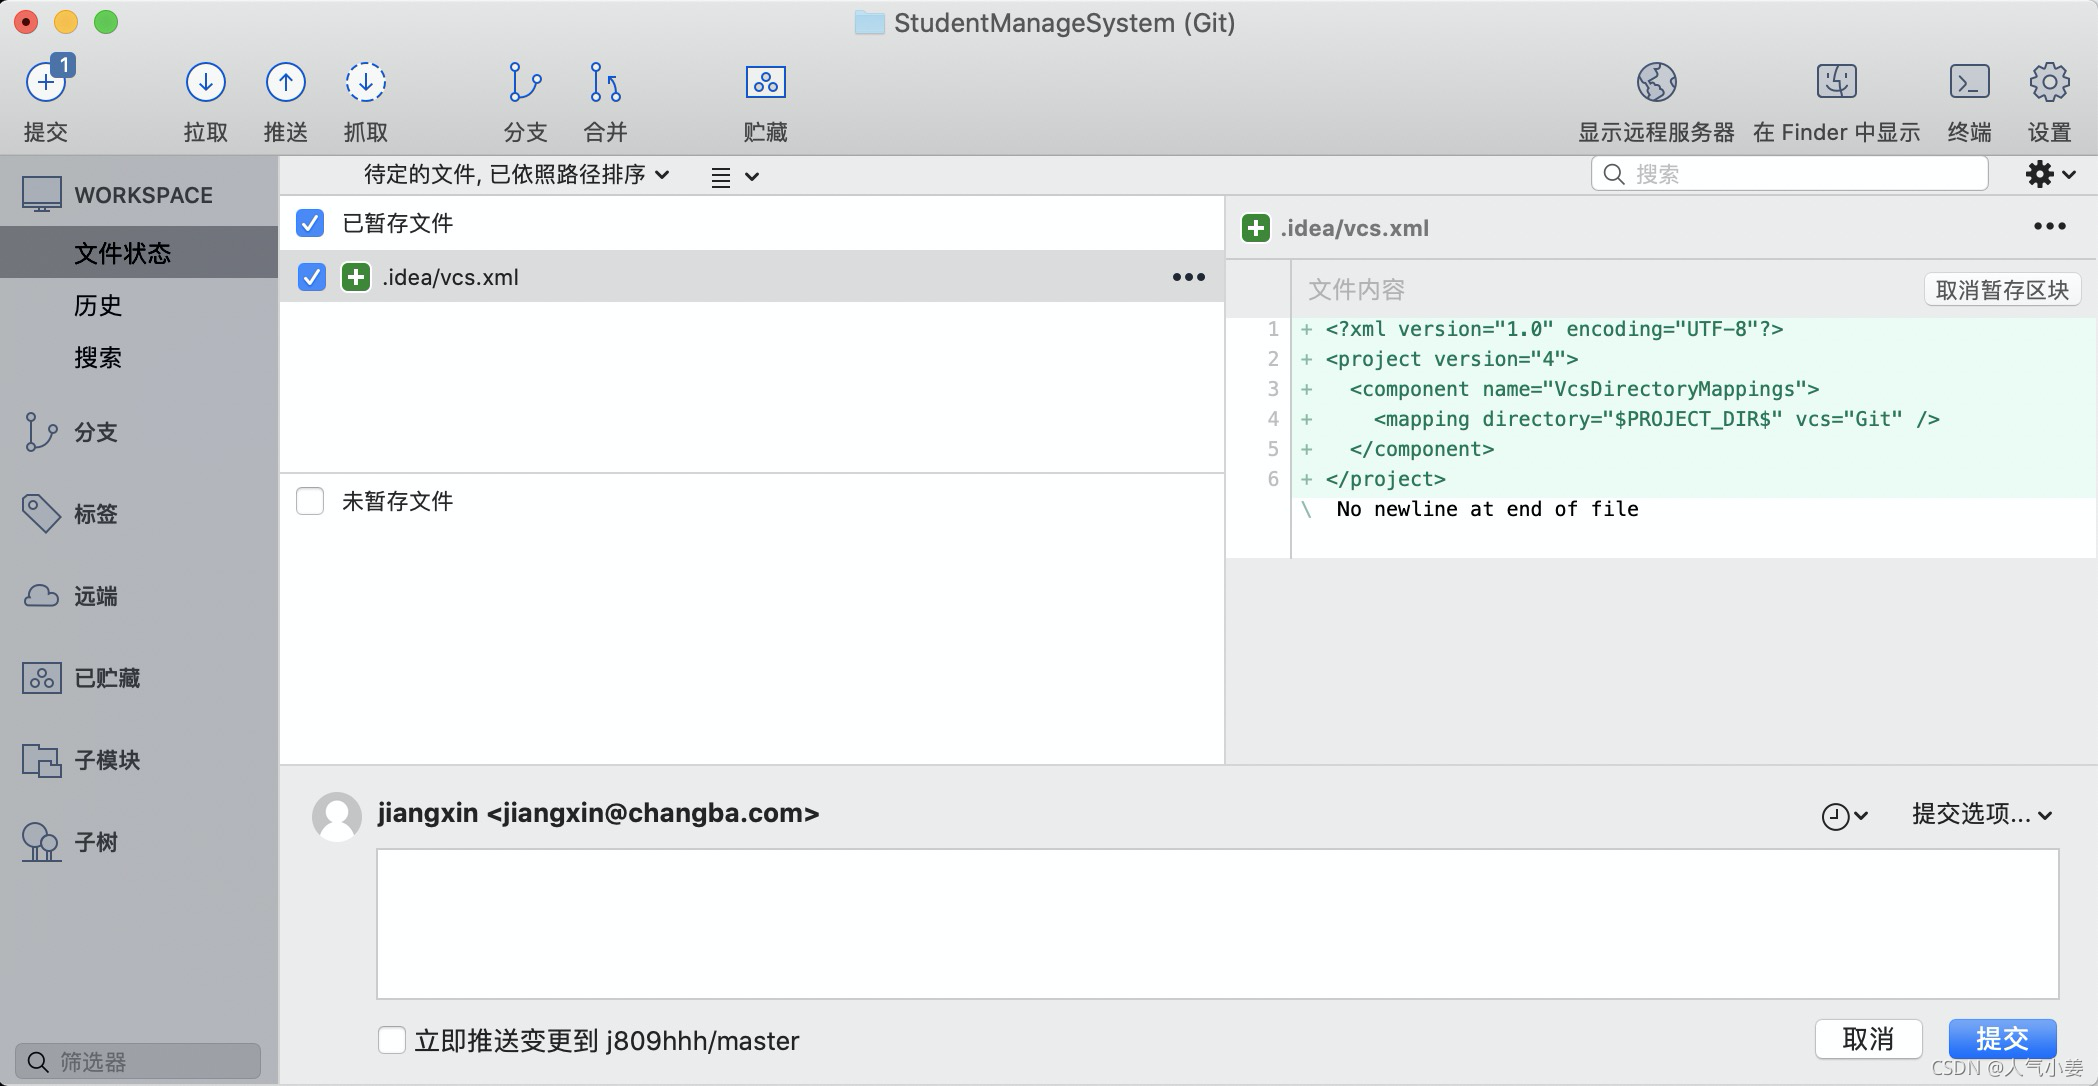Select 历史 in the sidebar
The width and height of the screenshot is (2098, 1086).
coord(98,305)
